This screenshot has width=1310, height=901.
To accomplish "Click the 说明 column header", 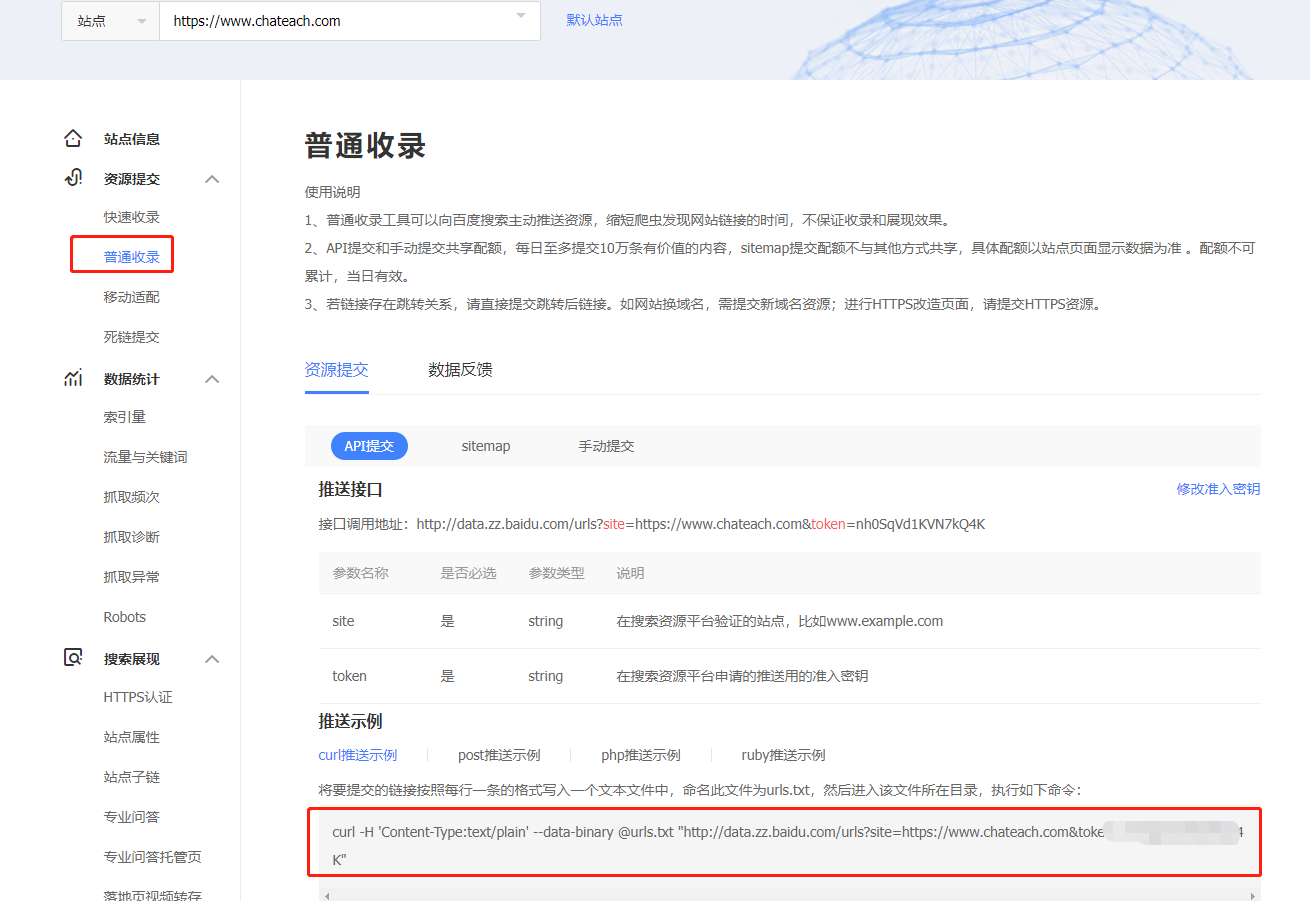I will 630,573.
